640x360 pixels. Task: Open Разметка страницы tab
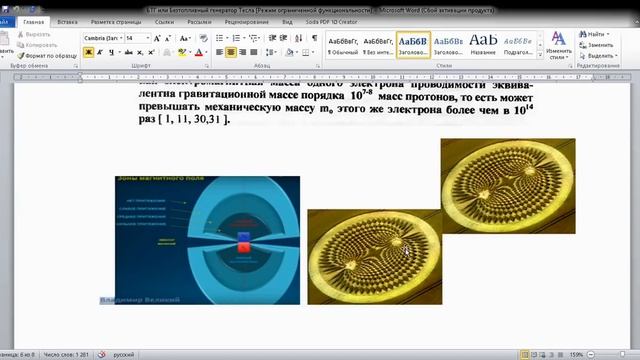[x=116, y=22]
